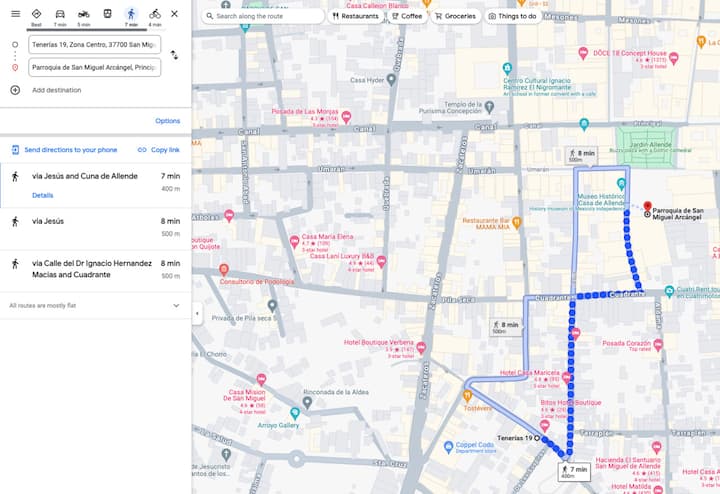Close the directions panel
720x494 pixels.
tap(175, 14)
